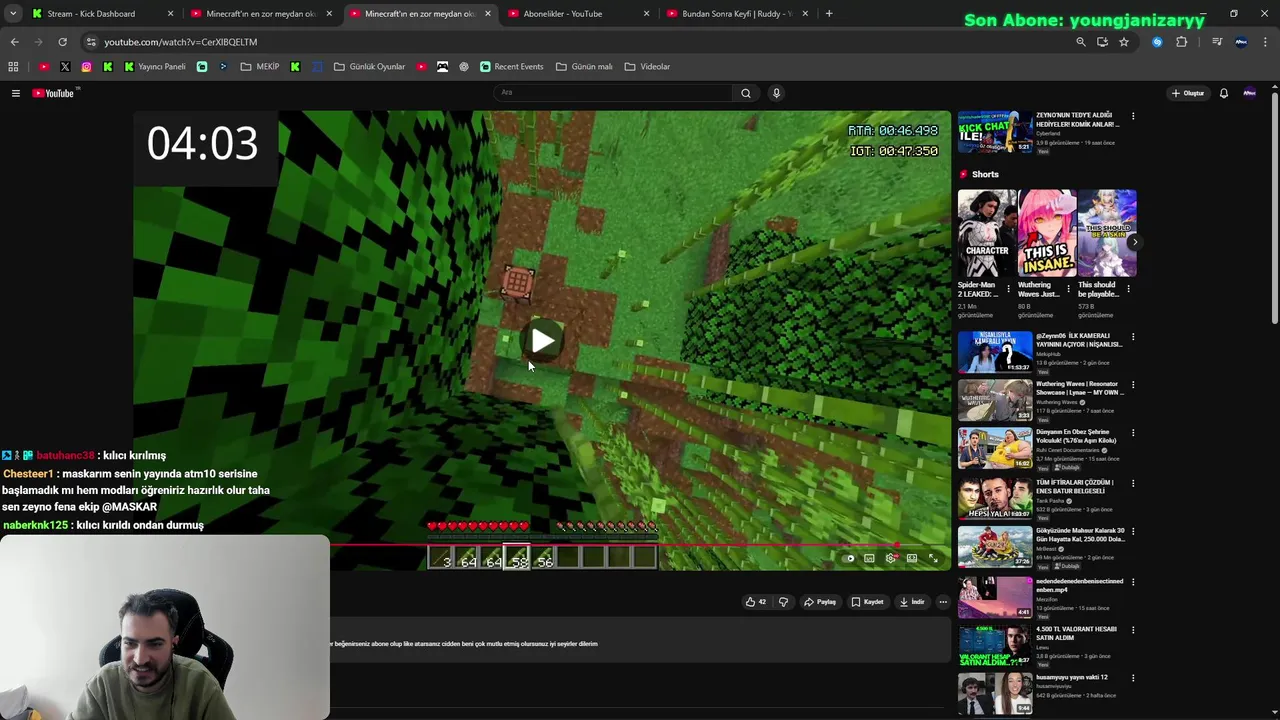Open Wuthering Waves Resonator Showcase video thumbnail

click(995, 400)
